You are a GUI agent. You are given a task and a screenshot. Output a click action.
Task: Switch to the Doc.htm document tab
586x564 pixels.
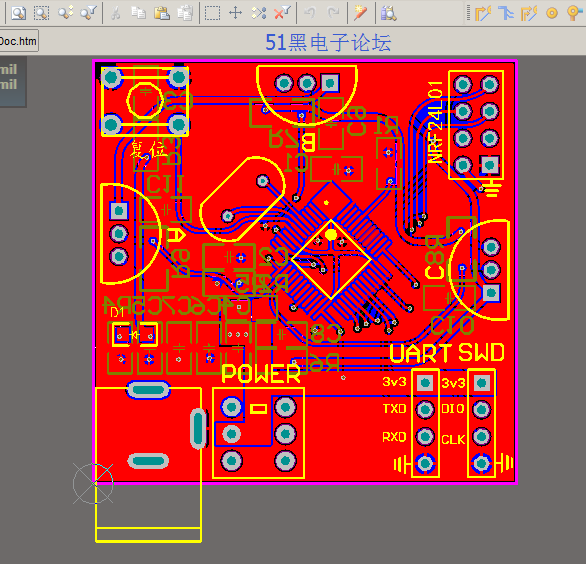19,41
